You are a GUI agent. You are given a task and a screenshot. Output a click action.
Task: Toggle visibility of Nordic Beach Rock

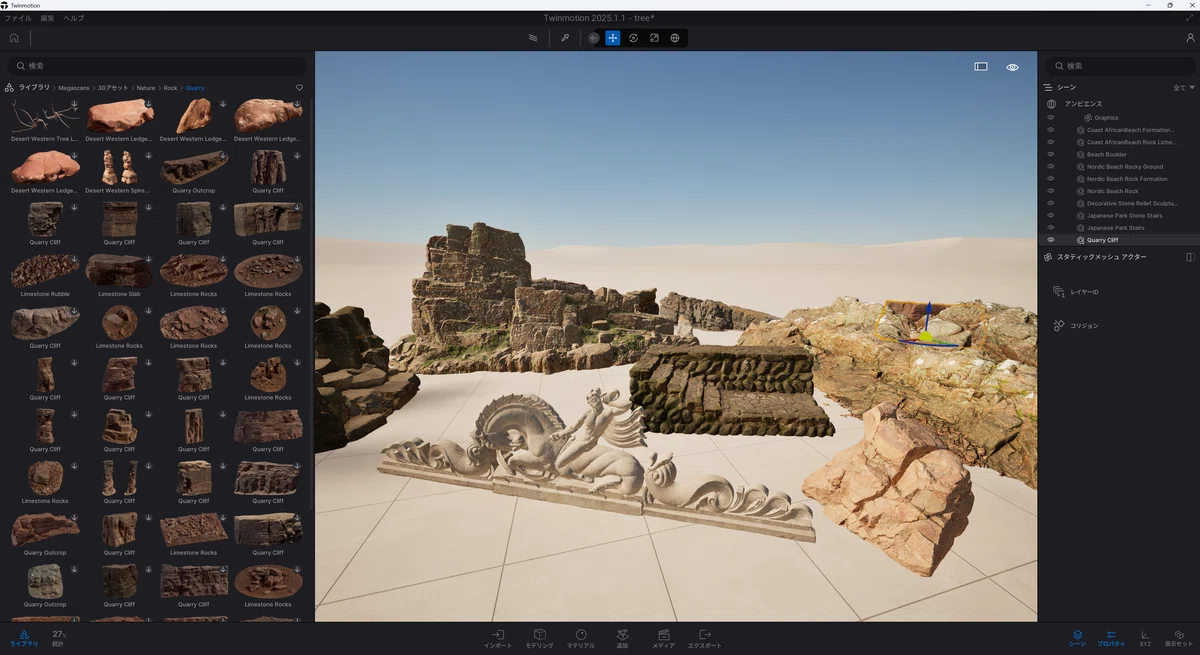tap(1051, 191)
